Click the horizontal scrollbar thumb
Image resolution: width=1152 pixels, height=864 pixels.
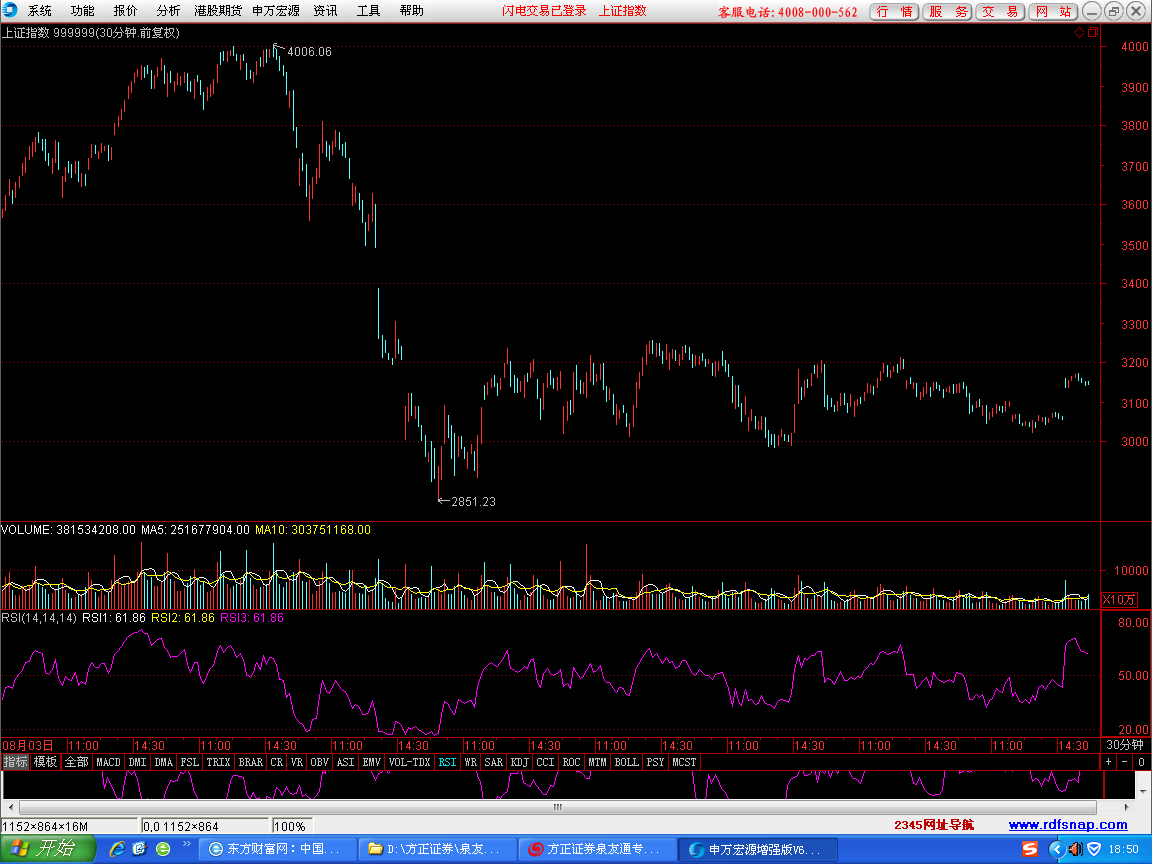558,807
